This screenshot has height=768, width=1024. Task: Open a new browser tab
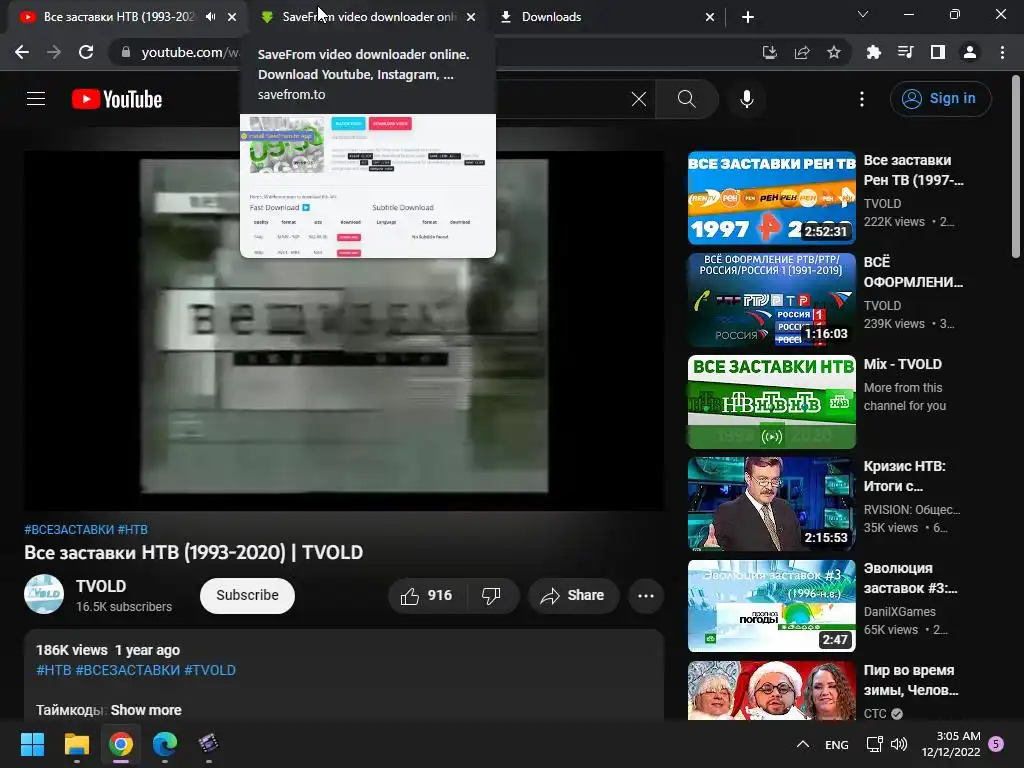pos(748,17)
